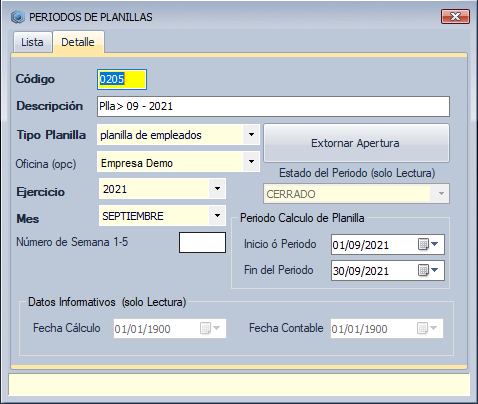The height and width of the screenshot is (404, 478).
Task: Click the Extornar Apertura button
Action: (x=356, y=143)
